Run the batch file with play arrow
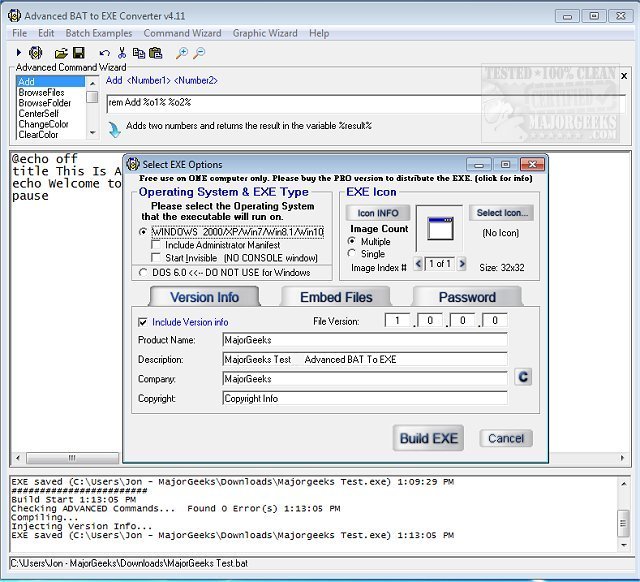Screen dimensions: 640x582 [18, 53]
